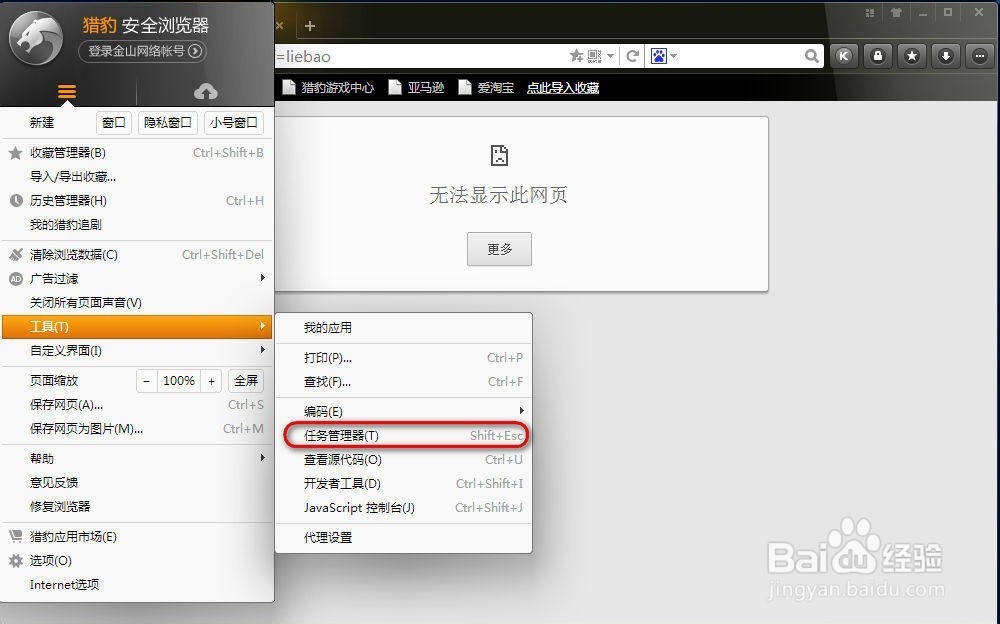The width and height of the screenshot is (1000, 624).
Task: Open a new 隐私窗口 window
Action: (166, 122)
